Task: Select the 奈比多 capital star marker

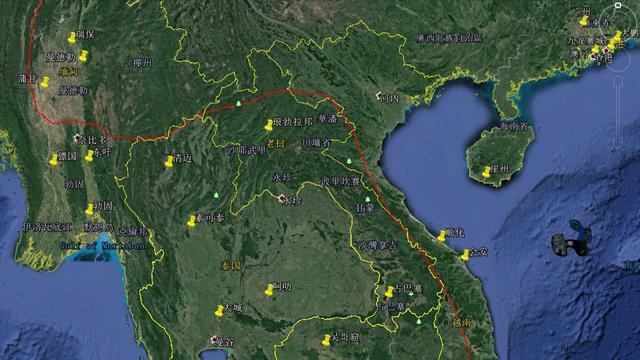Action: pyautogui.click(x=78, y=138)
